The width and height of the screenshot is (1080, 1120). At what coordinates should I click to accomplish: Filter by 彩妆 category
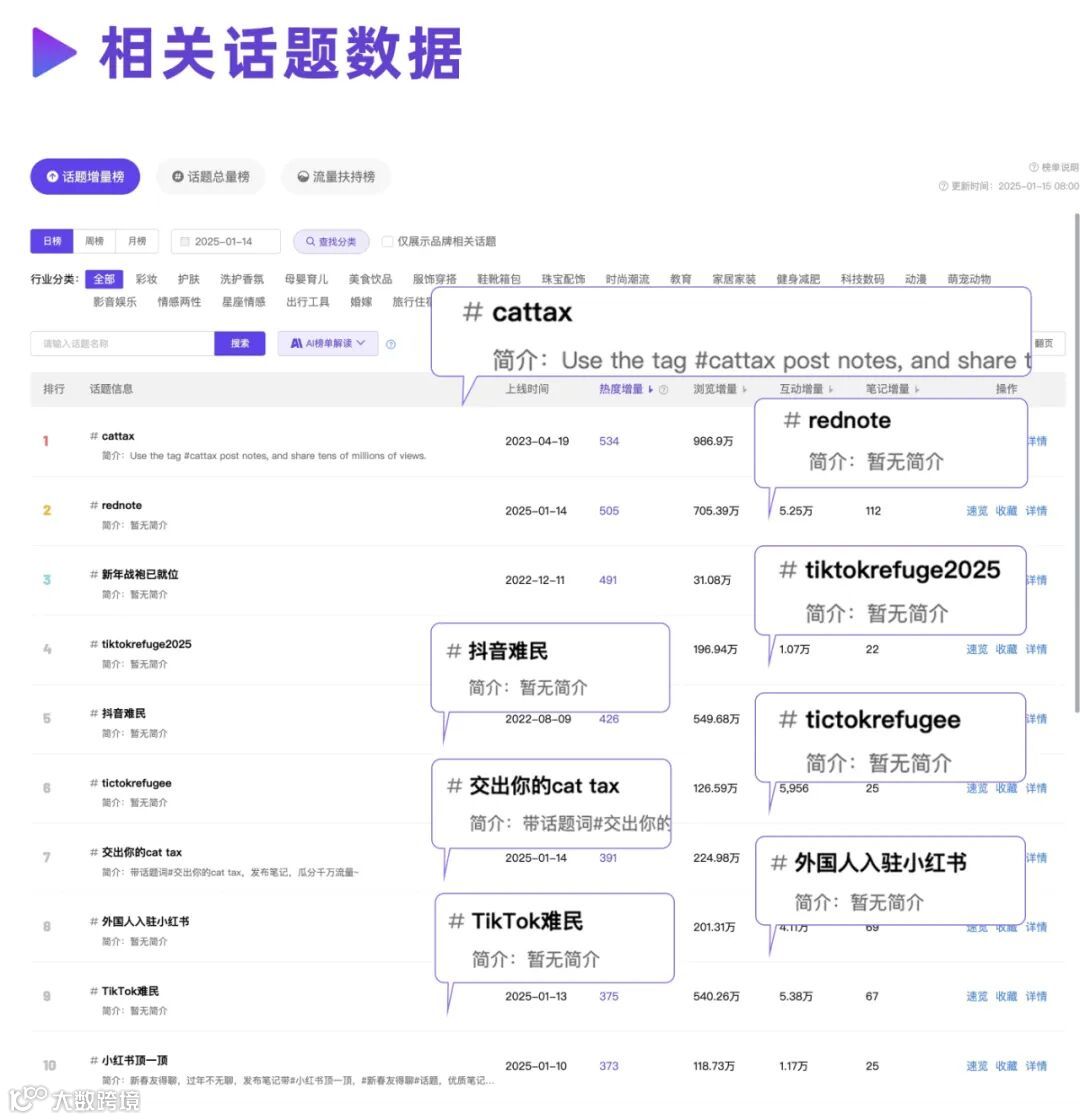[x=146, y=279]
